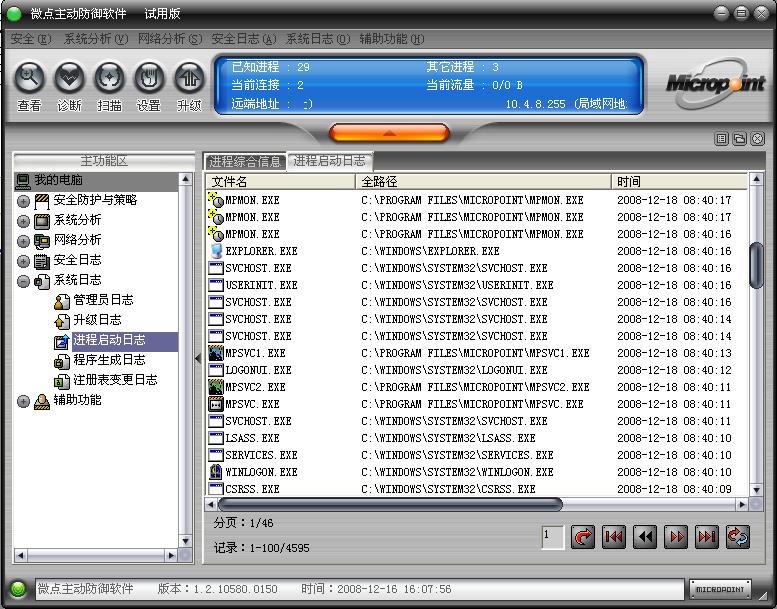Switch to 进程综合信息 tab
Viewport: 777px width, 609px height.
(x=245, y=161)
